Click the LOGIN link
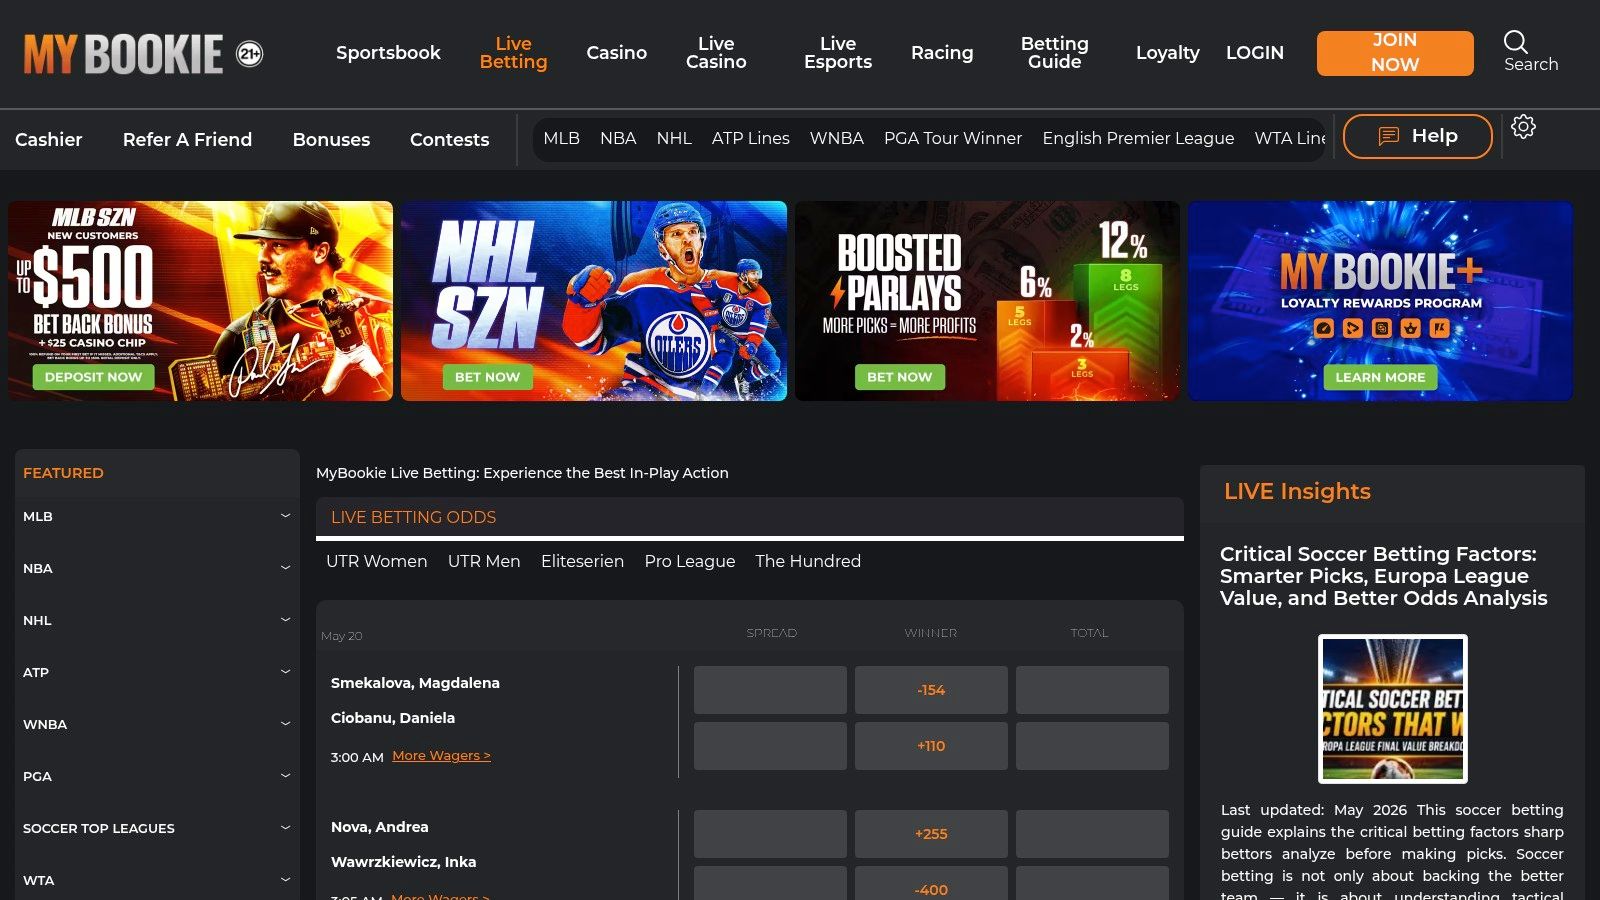This screenshot has width=1600, height=900. click(x=1255, y=53)
